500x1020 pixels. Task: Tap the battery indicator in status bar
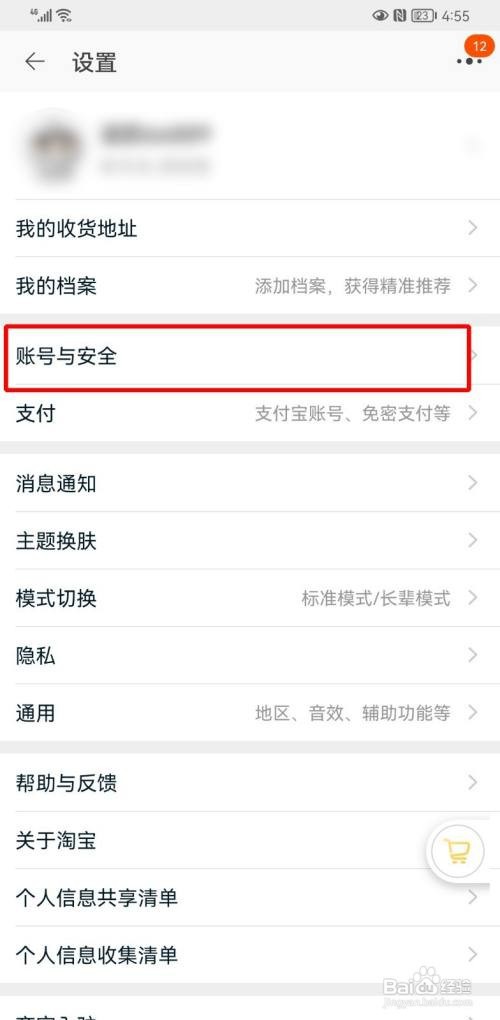[423, 15]
